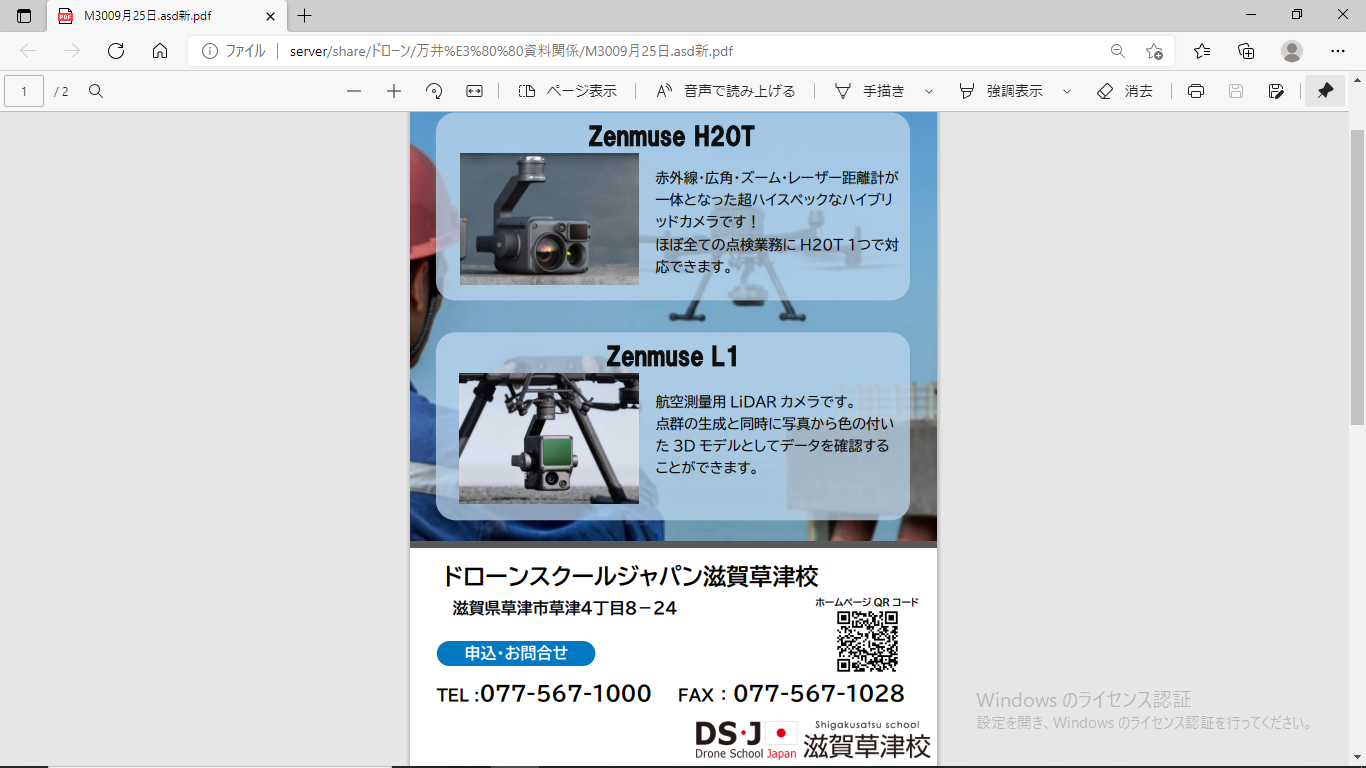This screenshot has height=768, width=1366.
Task: Go to the home page
Action: point(160,51)
